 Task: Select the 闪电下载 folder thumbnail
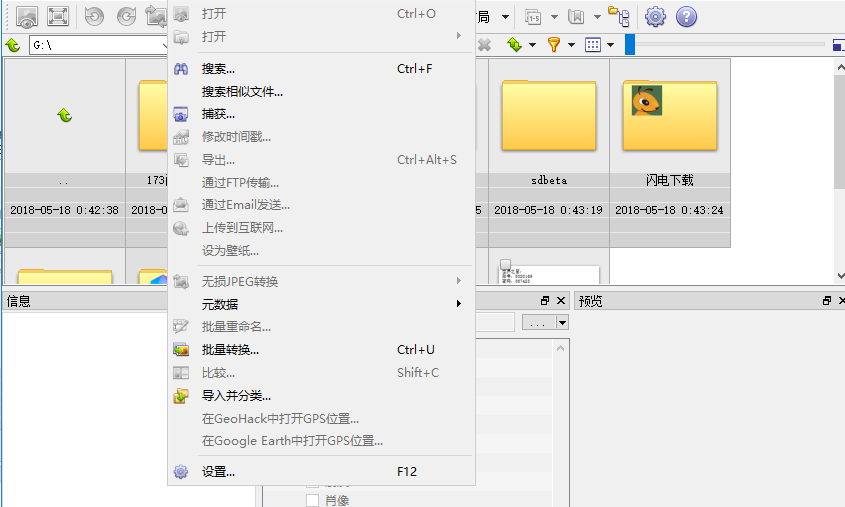pyautogui.click(x=670, y=116)
